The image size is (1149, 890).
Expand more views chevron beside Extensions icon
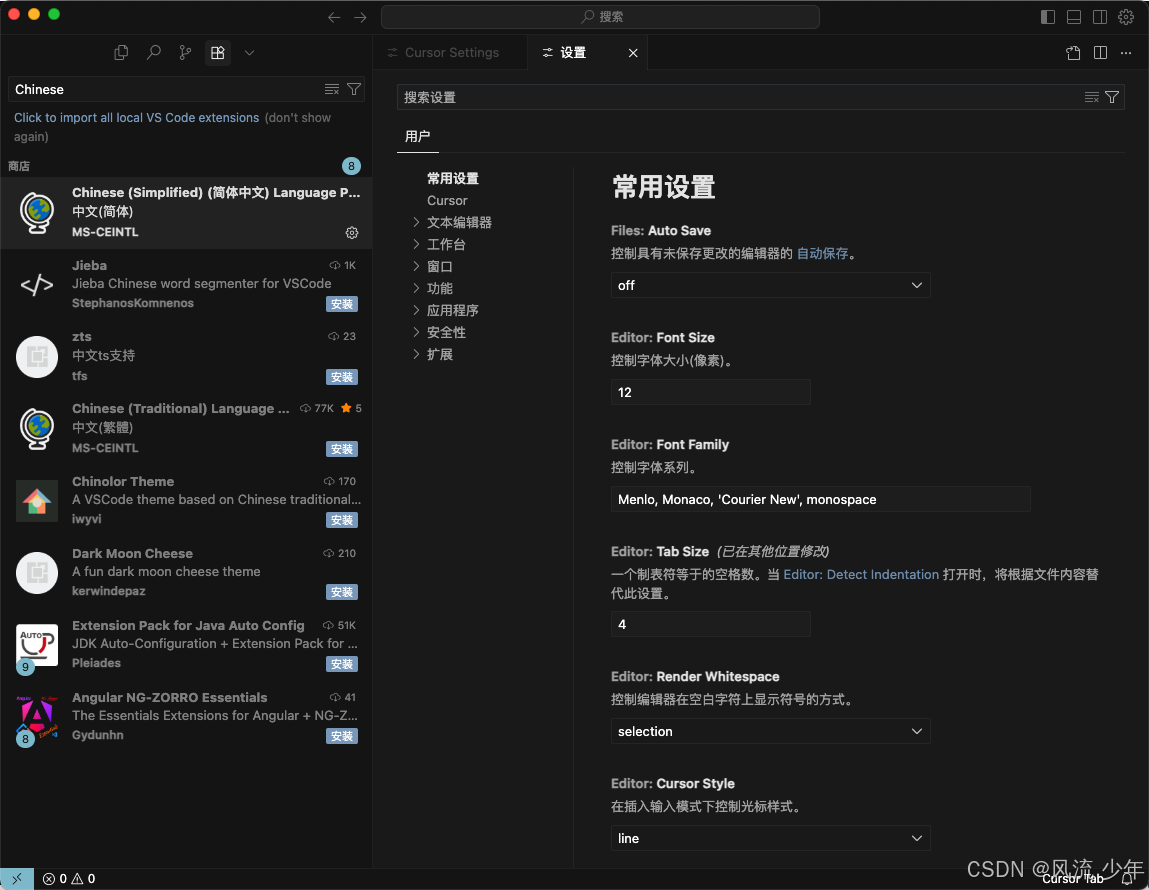click(249, 53)
